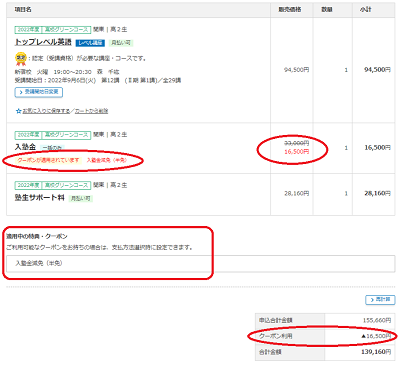Click the 受講開始日：2022年9月6日(火) line
398x365 pixels.
[98, 80]
